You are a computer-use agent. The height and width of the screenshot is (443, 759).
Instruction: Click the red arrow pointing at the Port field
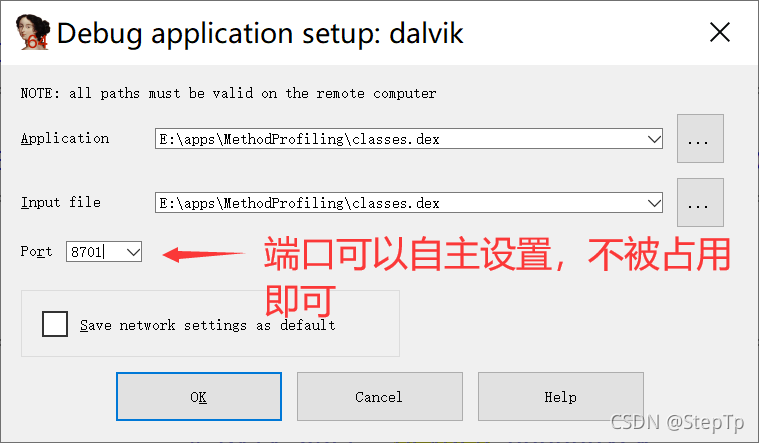point(203,254)
